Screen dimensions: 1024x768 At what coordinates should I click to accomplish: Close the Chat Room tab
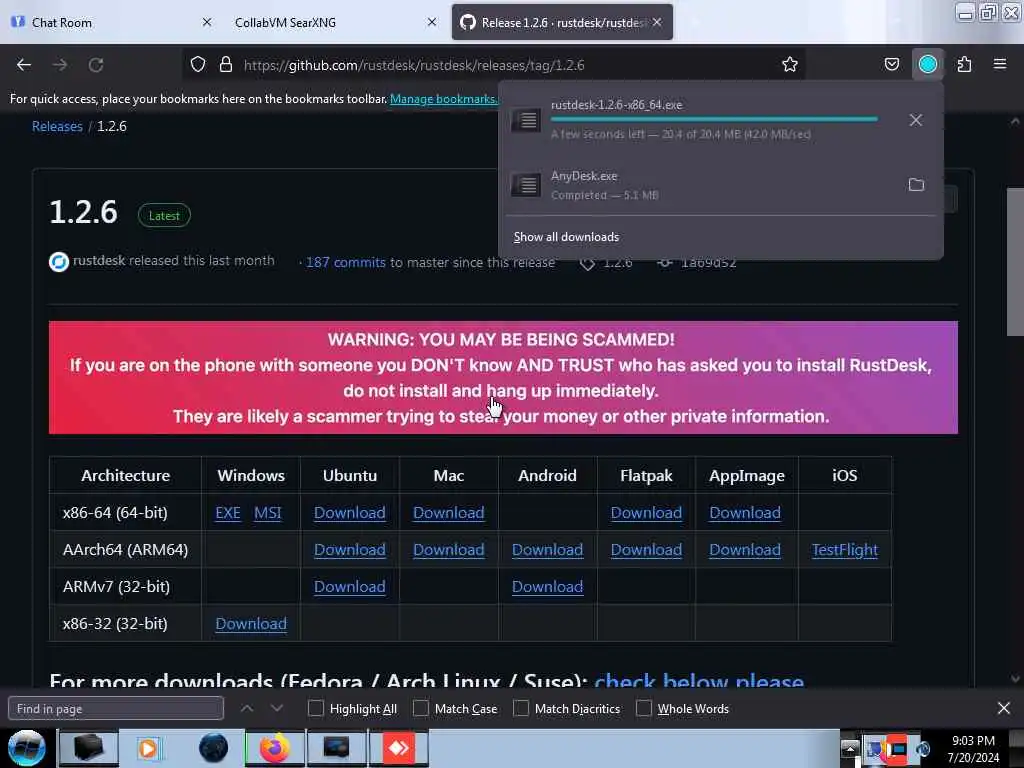pos(207,22)
